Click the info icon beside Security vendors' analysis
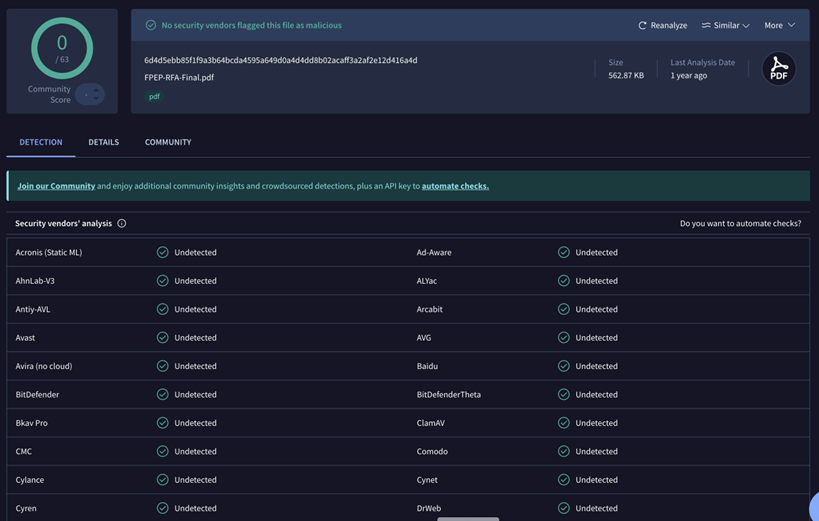 point(122,224)
